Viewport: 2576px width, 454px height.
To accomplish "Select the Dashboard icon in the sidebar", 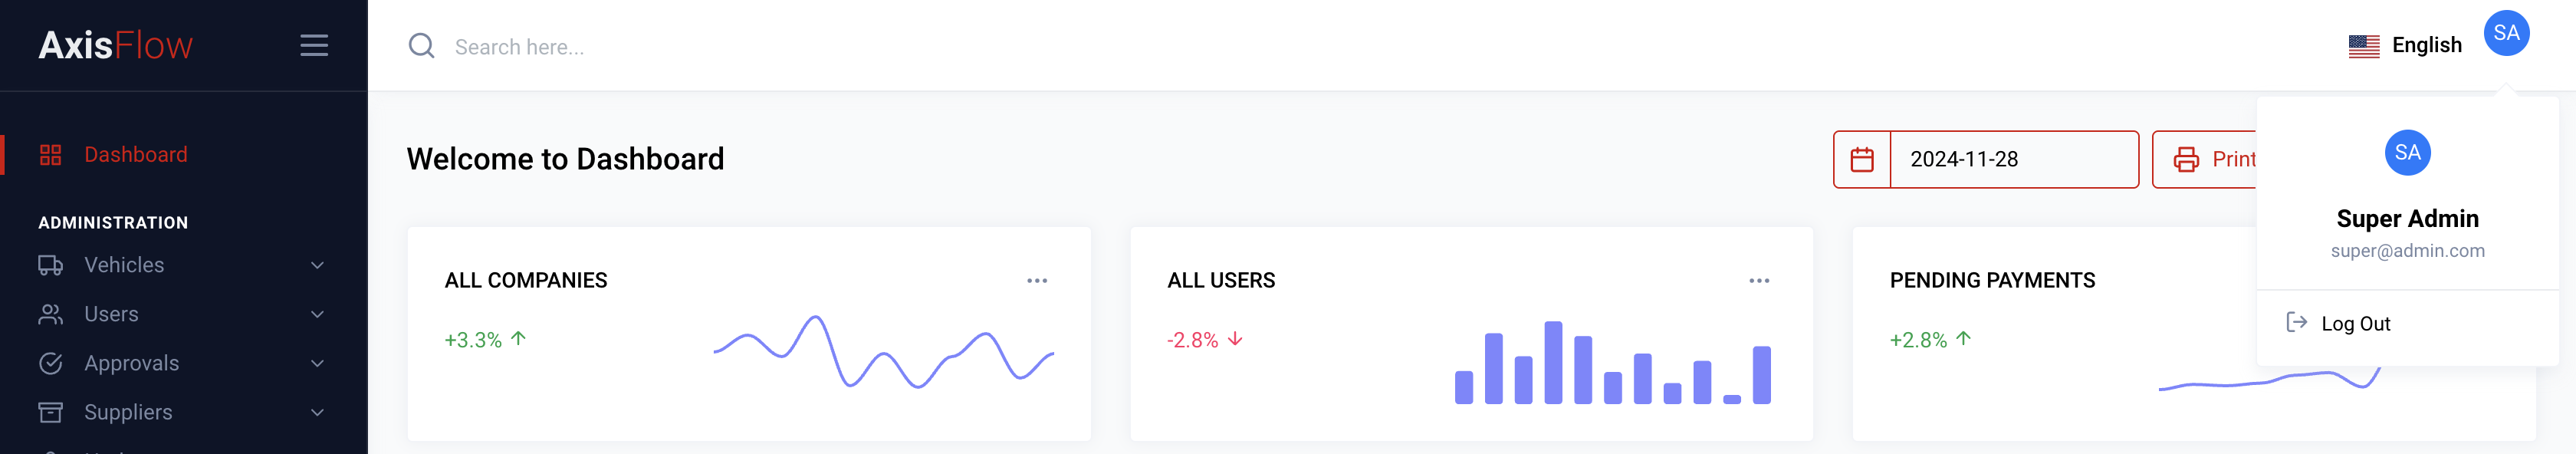I will click(x=52, y=154).
